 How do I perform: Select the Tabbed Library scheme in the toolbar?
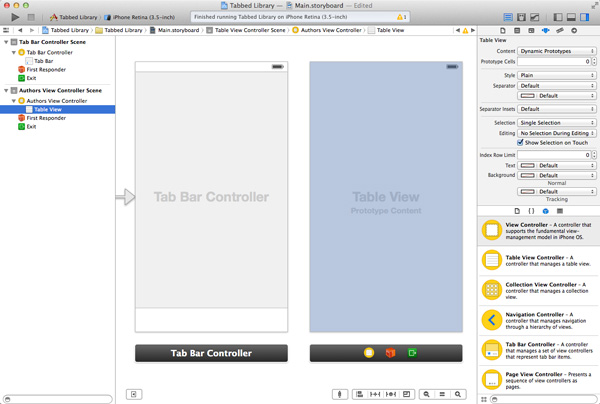pos(74,17)
